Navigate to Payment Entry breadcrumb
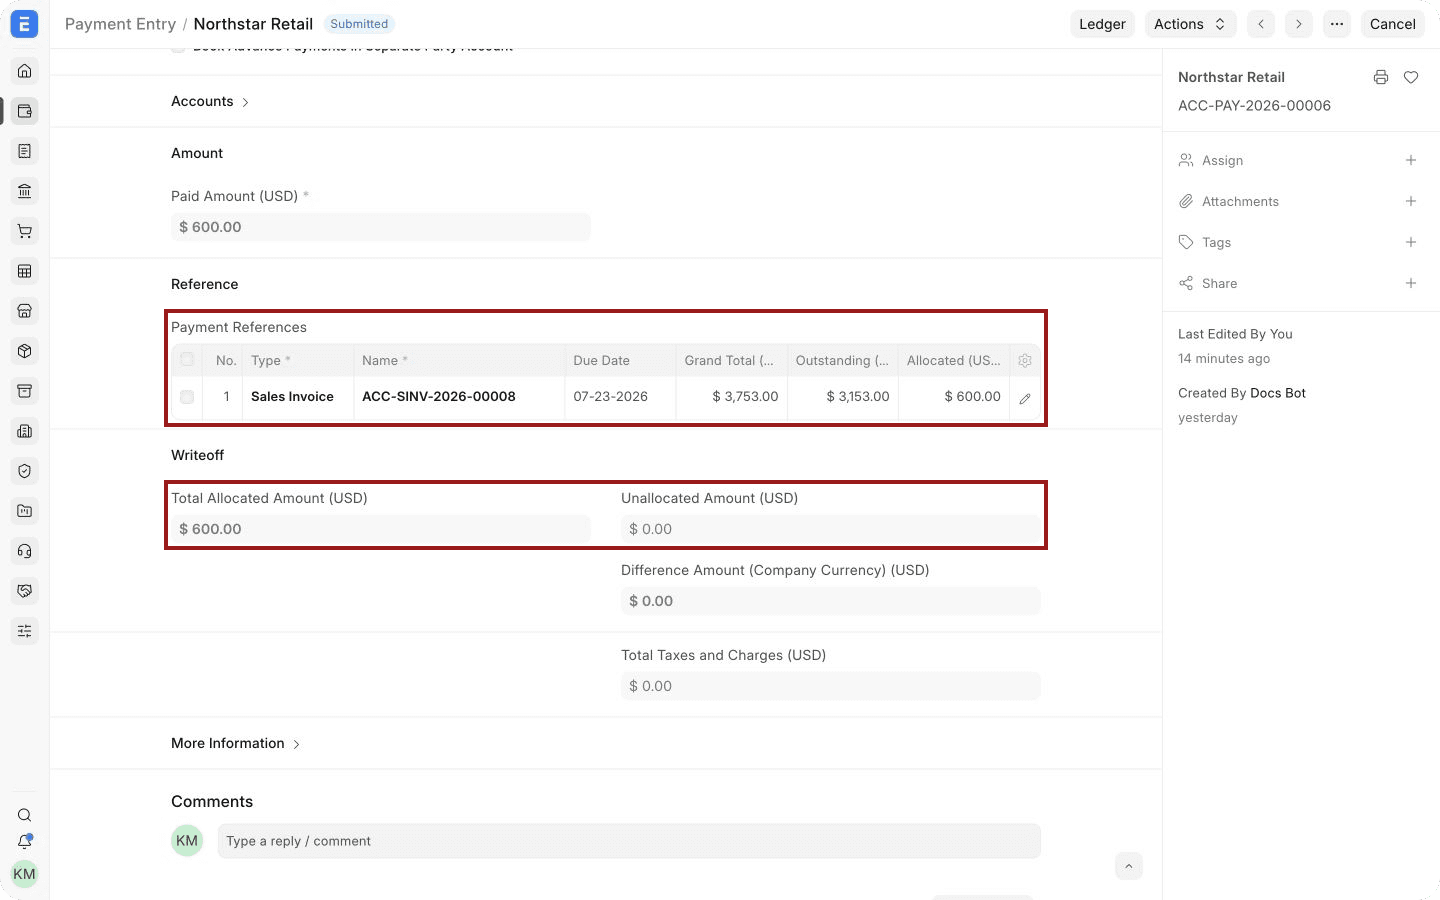1440x900 pixels. (x=120, y=24)
